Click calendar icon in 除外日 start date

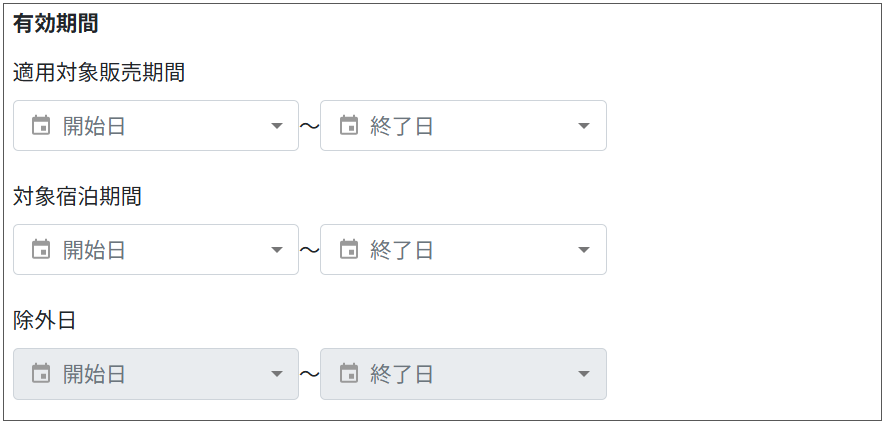(41, 373)
